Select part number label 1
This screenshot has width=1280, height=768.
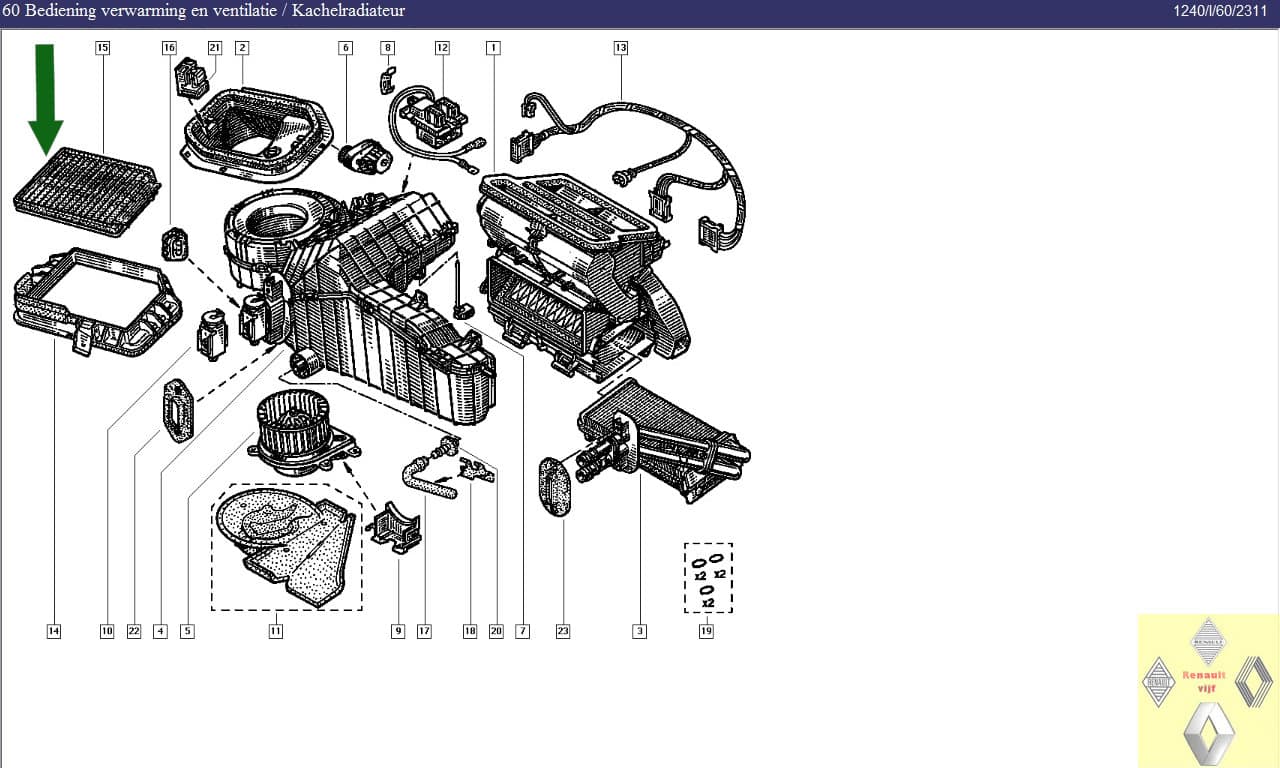click(493, 47)
